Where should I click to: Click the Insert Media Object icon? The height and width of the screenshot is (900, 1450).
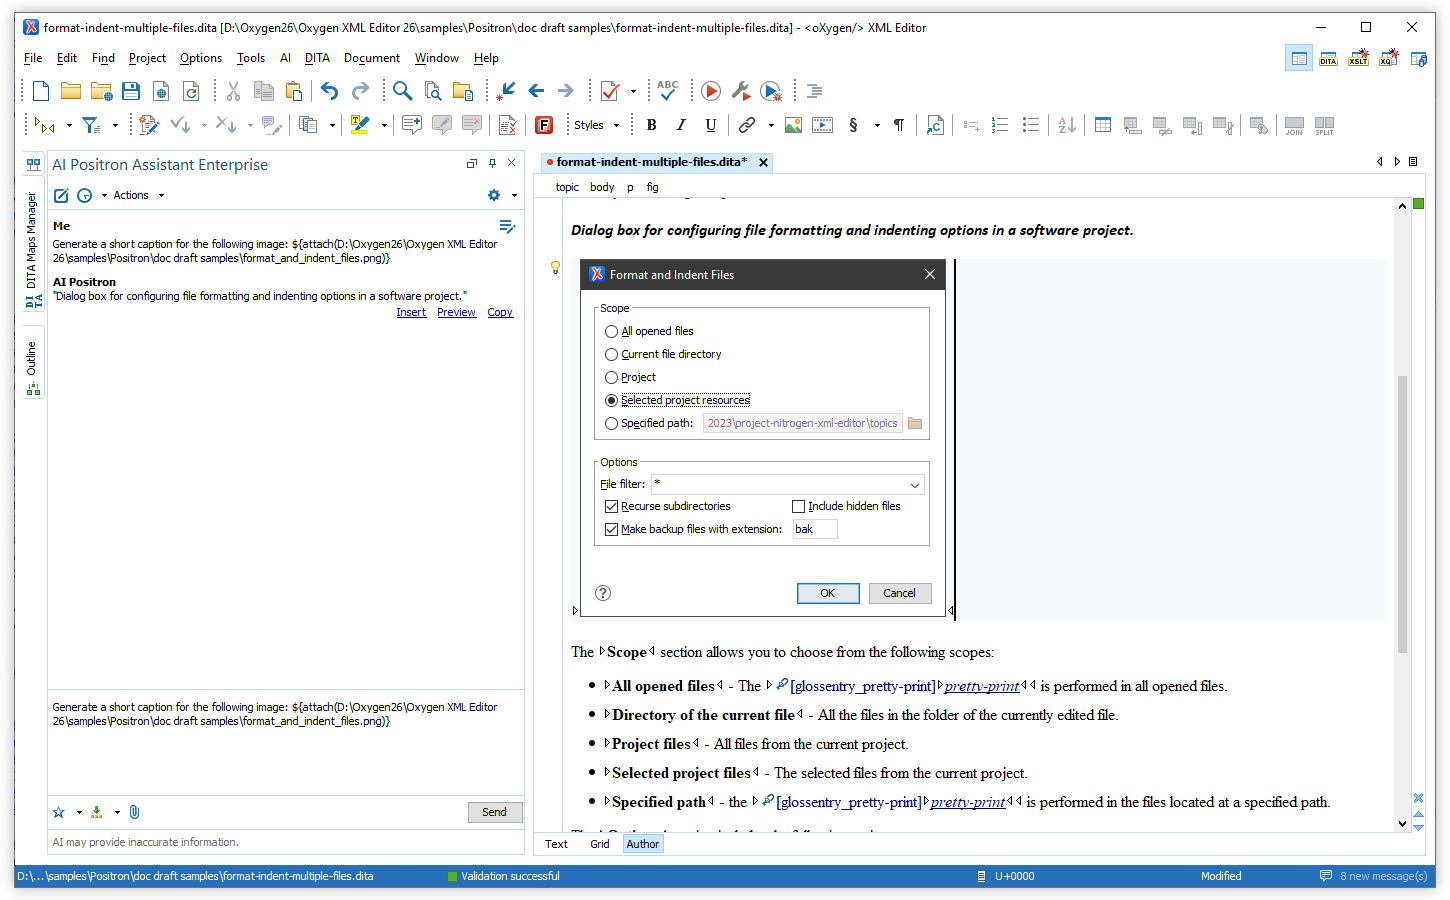click(x=823, y=125)
